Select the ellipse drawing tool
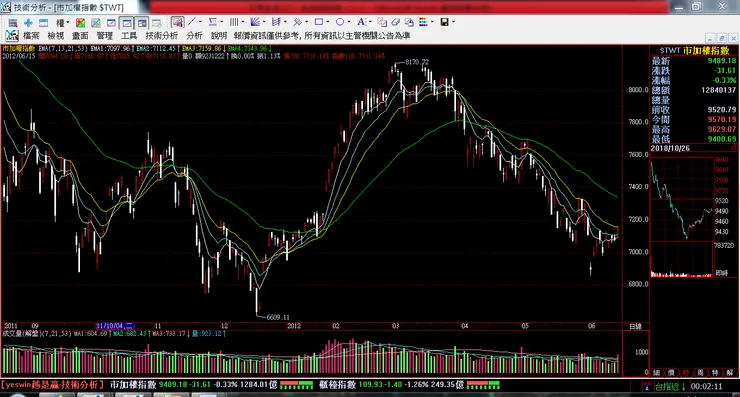The image size is (740, 397). 340,22
